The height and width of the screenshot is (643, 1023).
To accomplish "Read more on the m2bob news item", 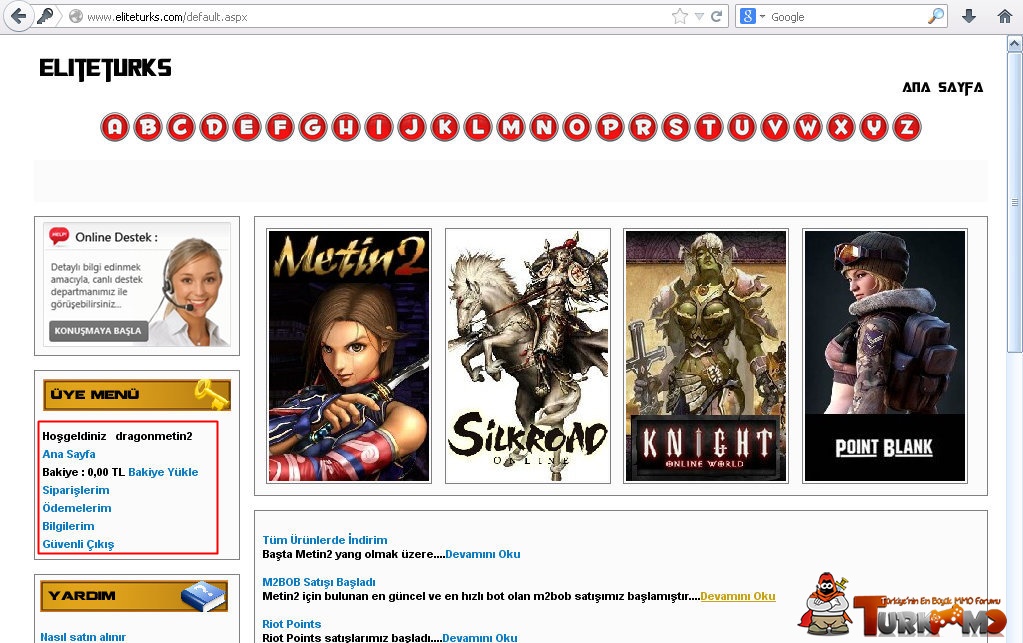I will (x=738, y=596).
